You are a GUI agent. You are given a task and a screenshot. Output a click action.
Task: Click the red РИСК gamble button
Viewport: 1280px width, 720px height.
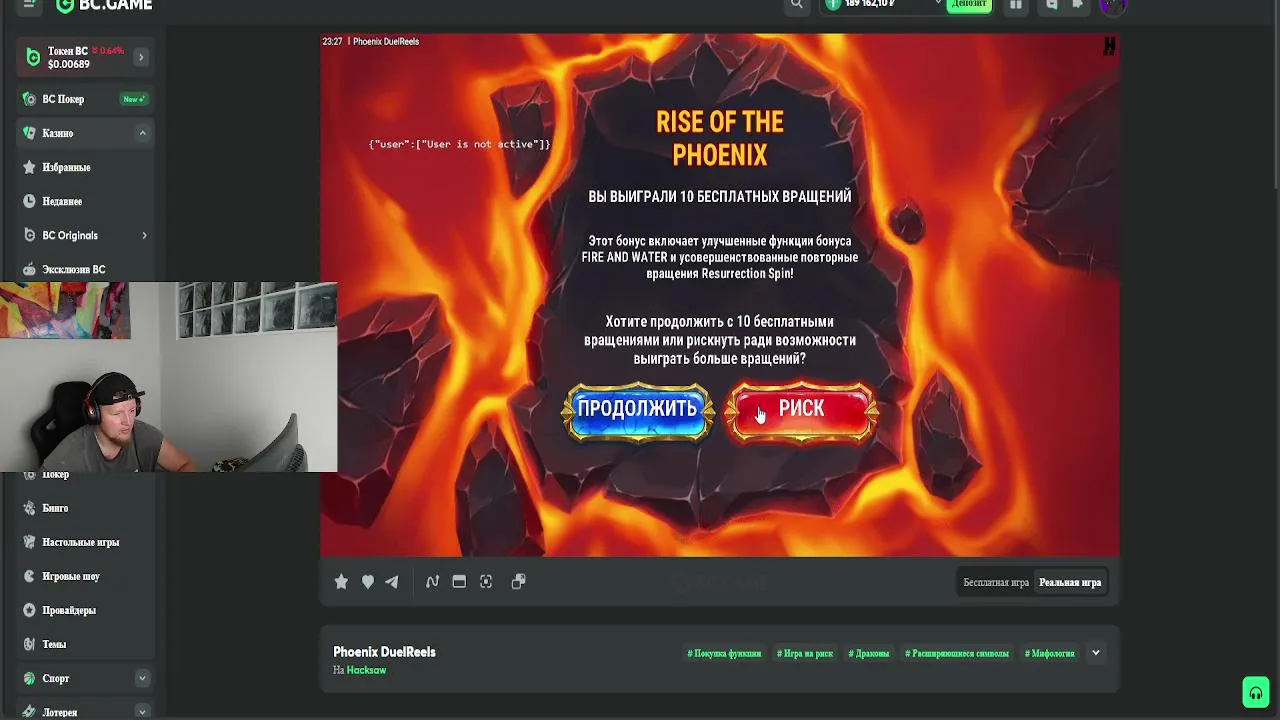pos(801,409)
